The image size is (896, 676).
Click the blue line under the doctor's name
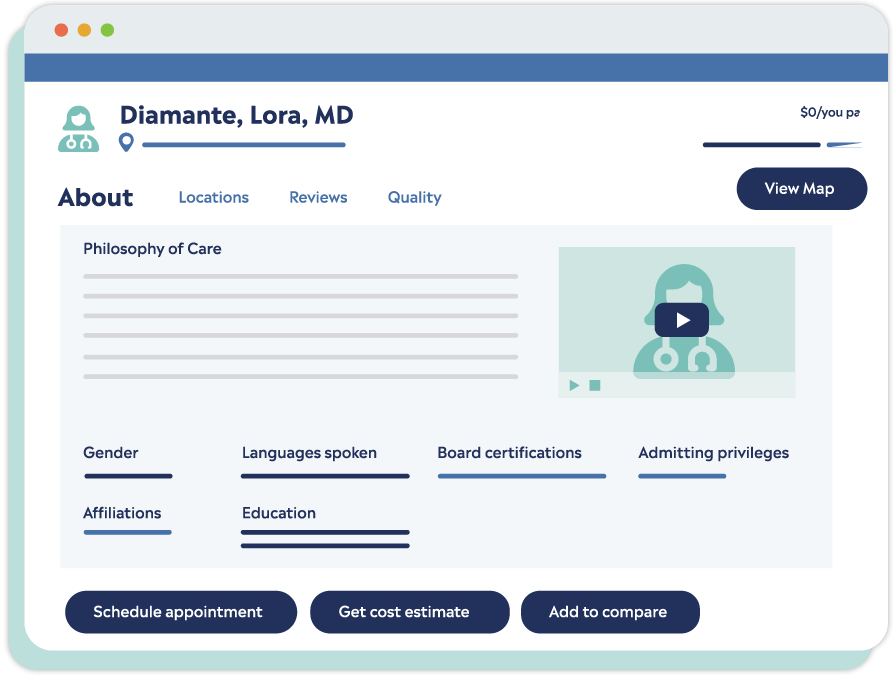244,143
